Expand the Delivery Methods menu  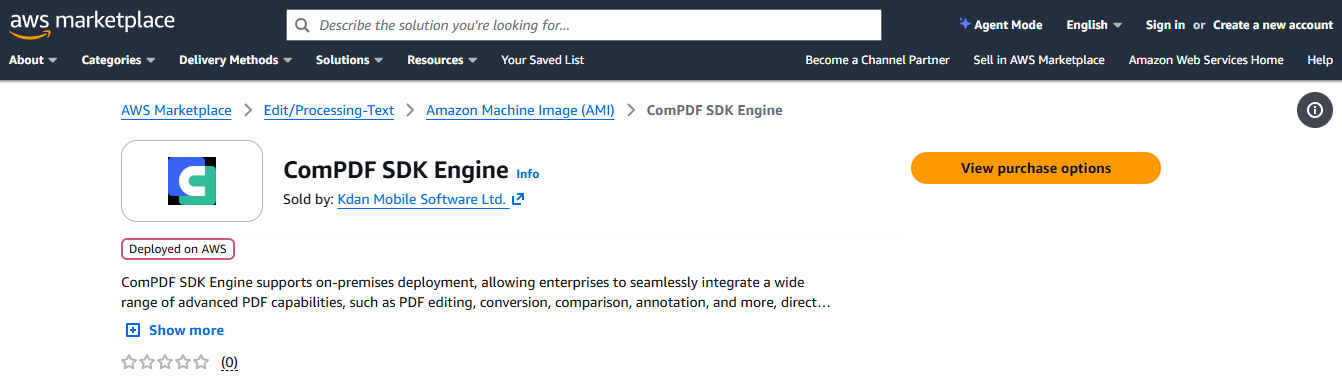tap(235, 60)
